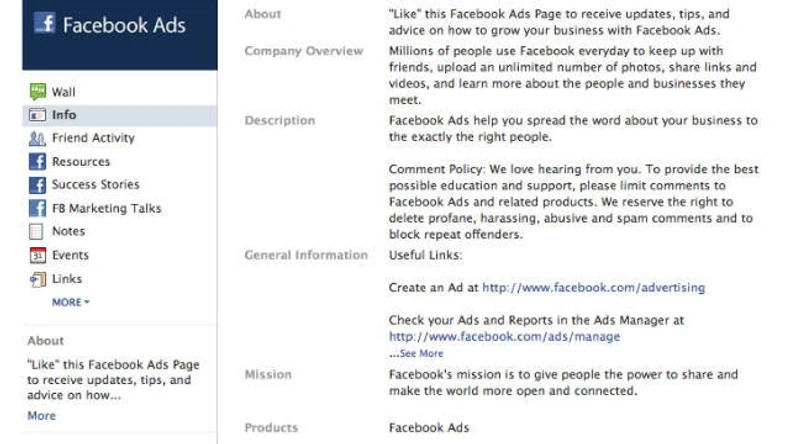Screen dimensions: 790x444
Task: Open the Success Stories tab
Action: (x=96, y=185)
